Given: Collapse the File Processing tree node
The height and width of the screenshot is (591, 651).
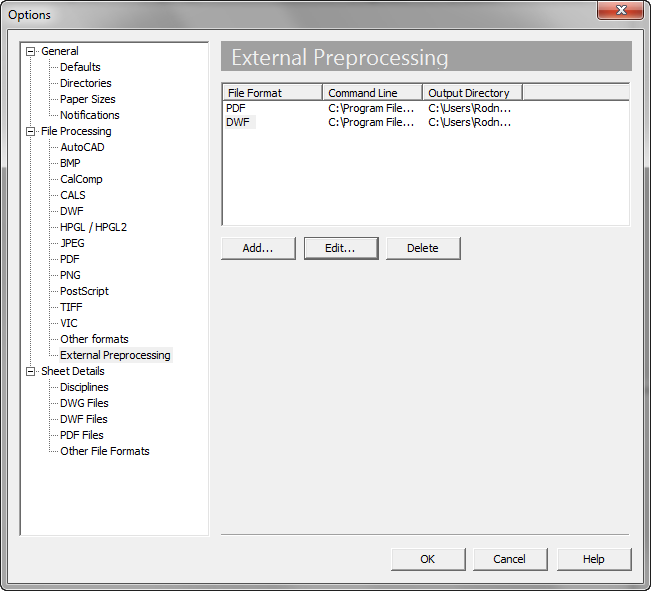Looking at the screenshot, I should click(x=30, y=132).
